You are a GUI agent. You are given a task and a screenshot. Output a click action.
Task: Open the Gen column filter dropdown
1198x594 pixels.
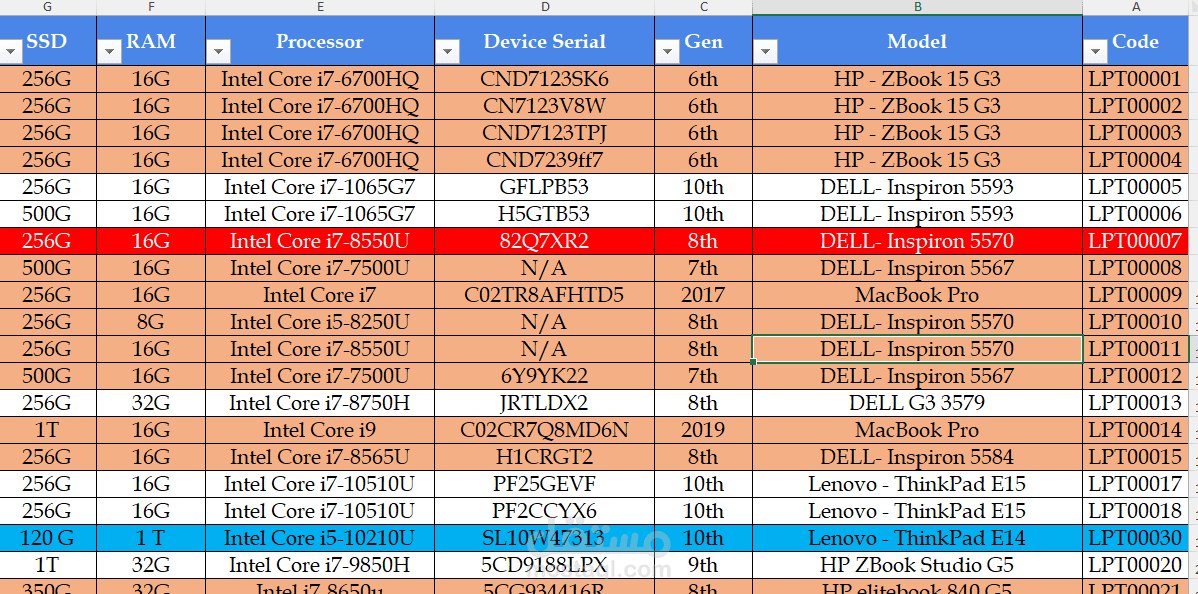(x=668, y=52)
